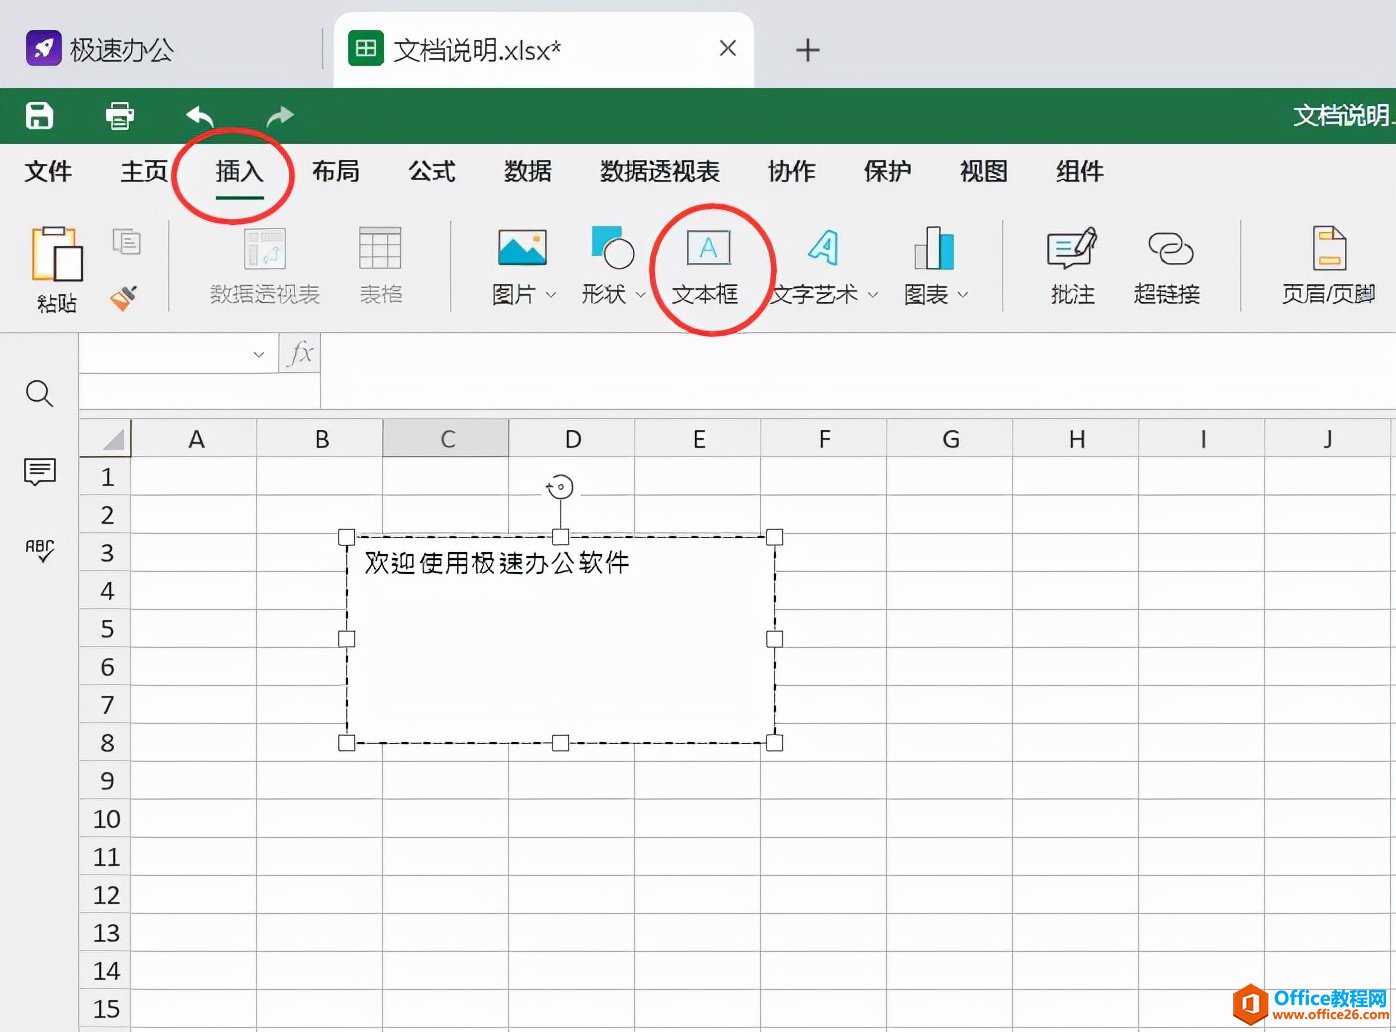The width and height of the screenshot is (1396, 1032).
Task: Expand the 图片 picture dropdown
Action: (550, 295)
